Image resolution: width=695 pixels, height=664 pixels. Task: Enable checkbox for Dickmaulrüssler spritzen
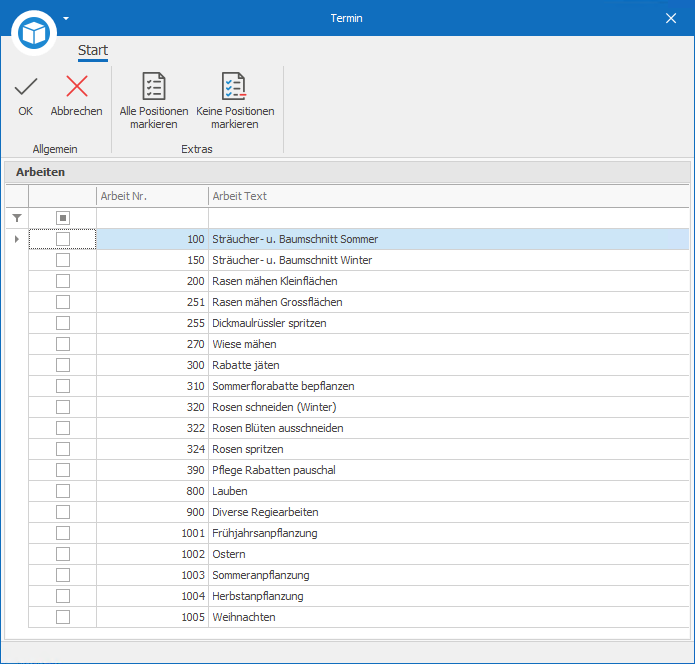click(63, 323)
